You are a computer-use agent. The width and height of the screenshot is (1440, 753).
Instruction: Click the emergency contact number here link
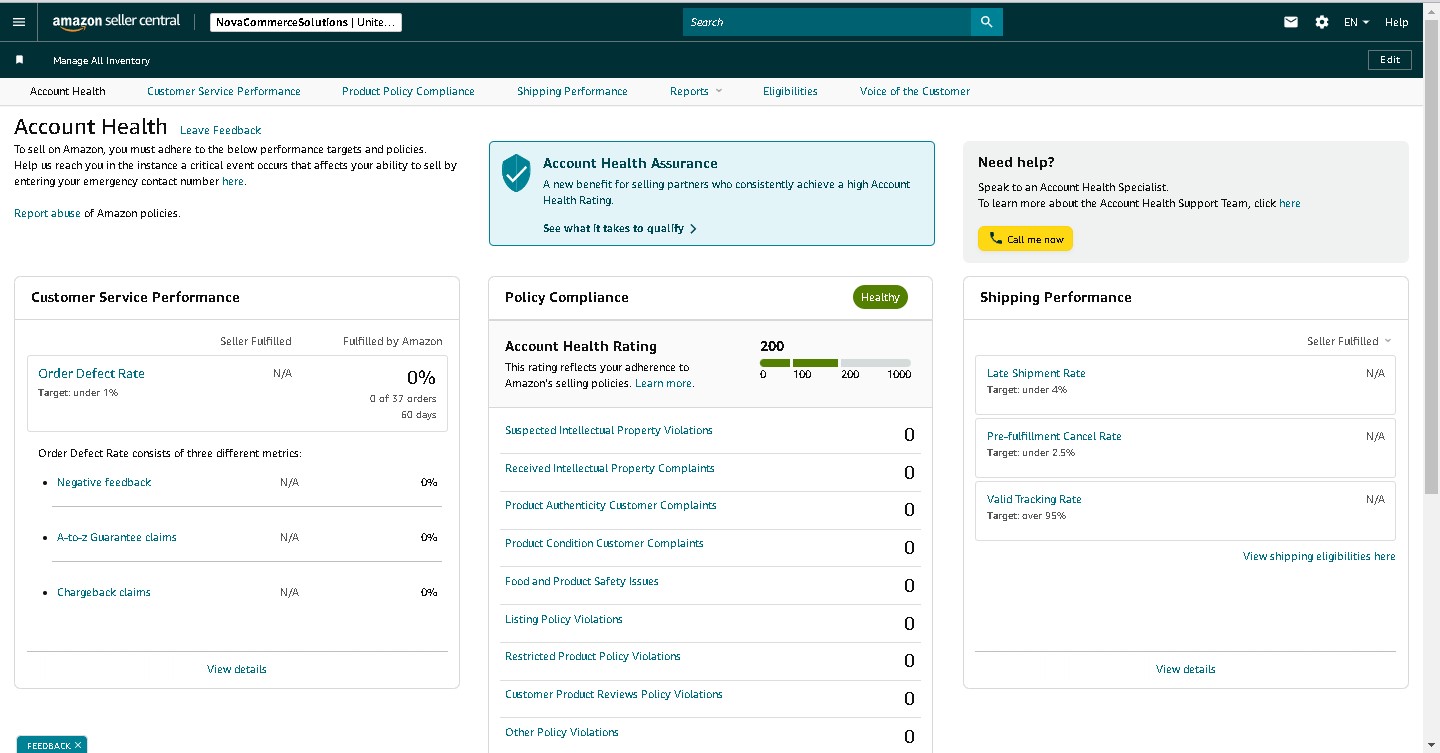pos(233,181)
